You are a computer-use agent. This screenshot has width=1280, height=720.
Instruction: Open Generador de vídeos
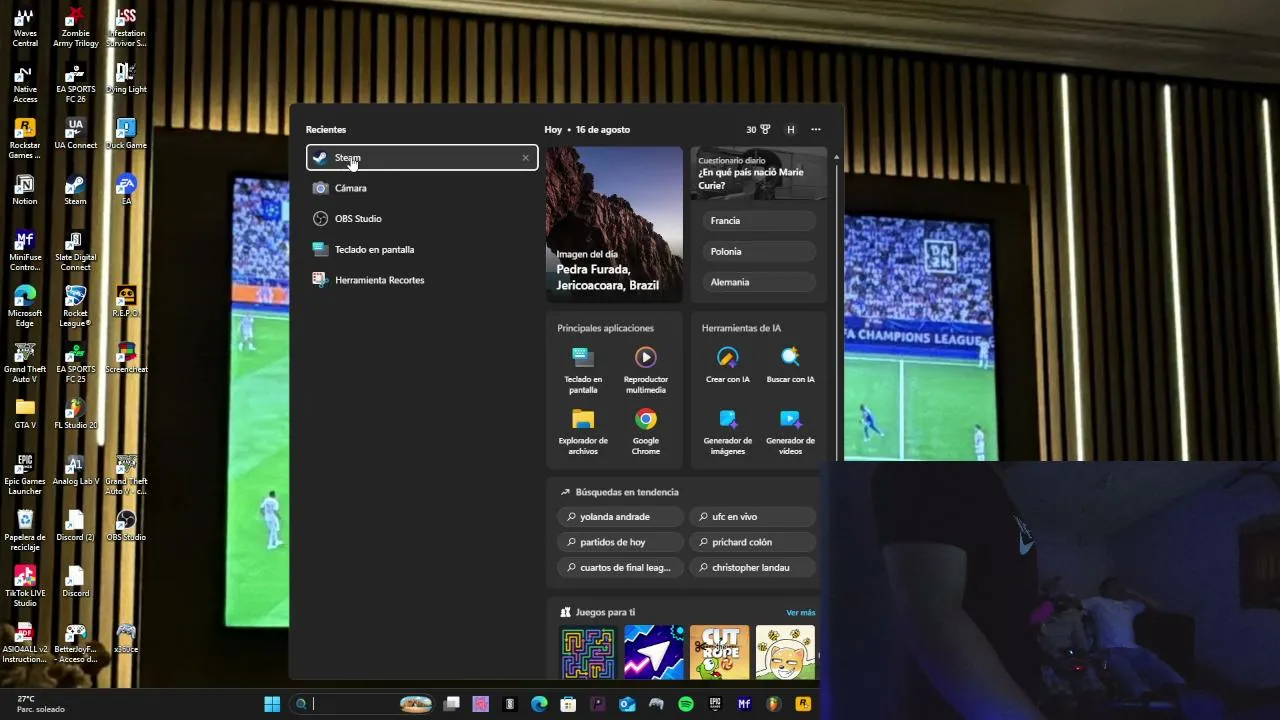(790, 432)
